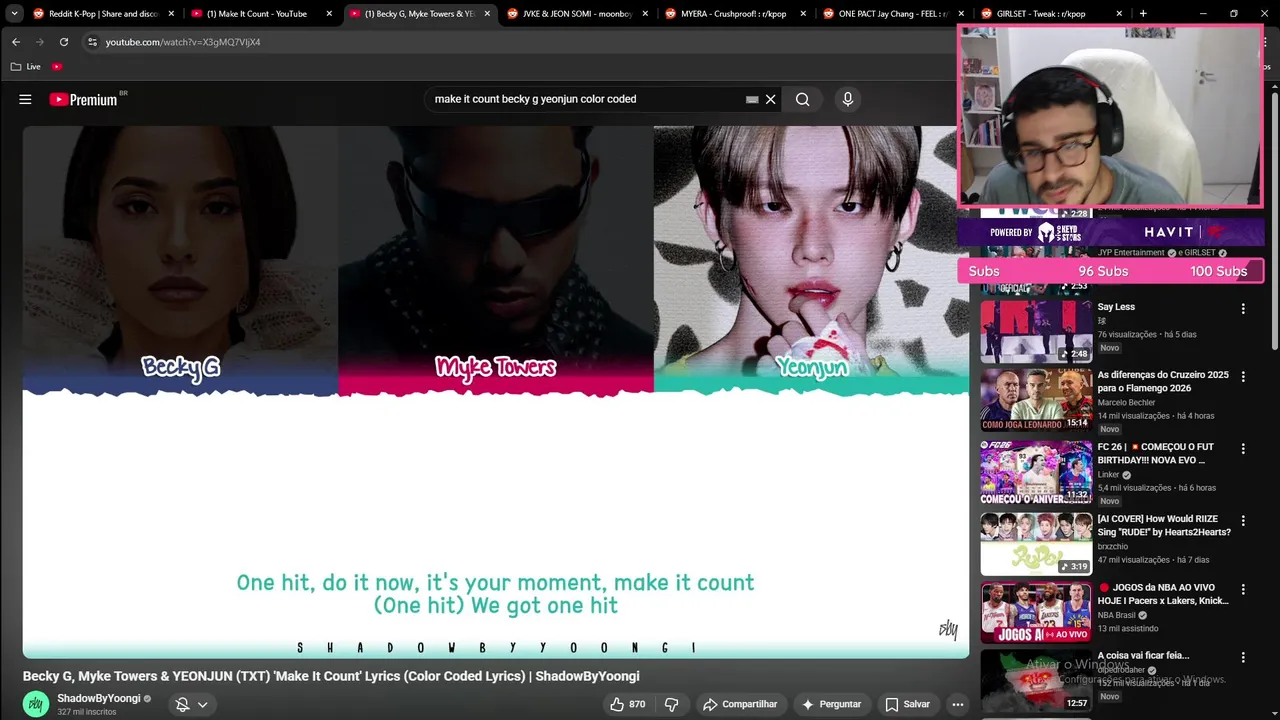Screen dimensions: 1280x720
Task: Open the browser tab search dropdown
Action: click(x=14, y=14)
